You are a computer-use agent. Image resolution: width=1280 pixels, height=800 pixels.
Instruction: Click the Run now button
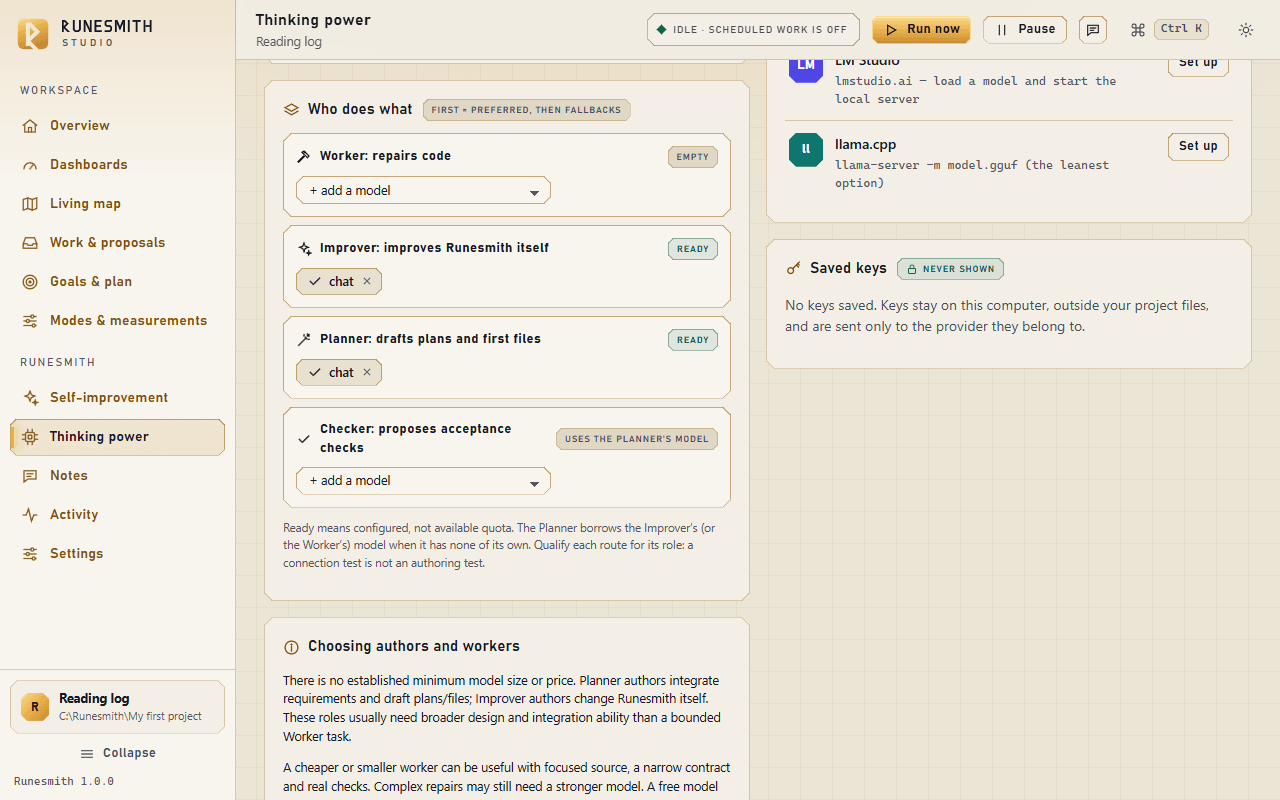tap(921, 30)
